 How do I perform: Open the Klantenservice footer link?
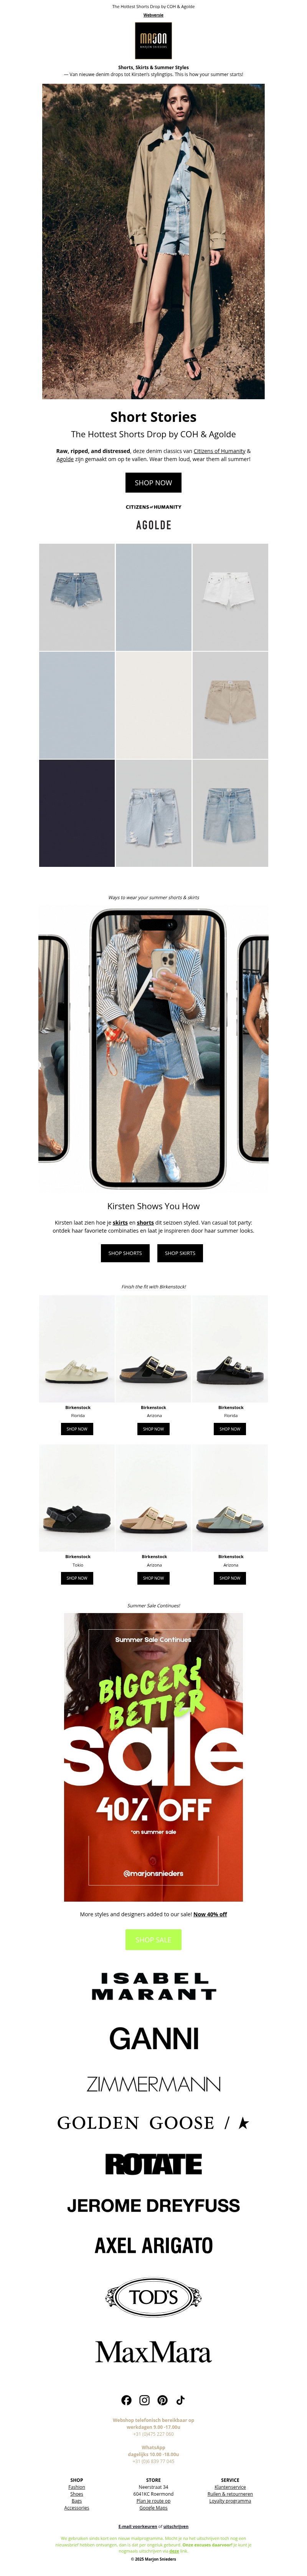tap(230, 2487)
